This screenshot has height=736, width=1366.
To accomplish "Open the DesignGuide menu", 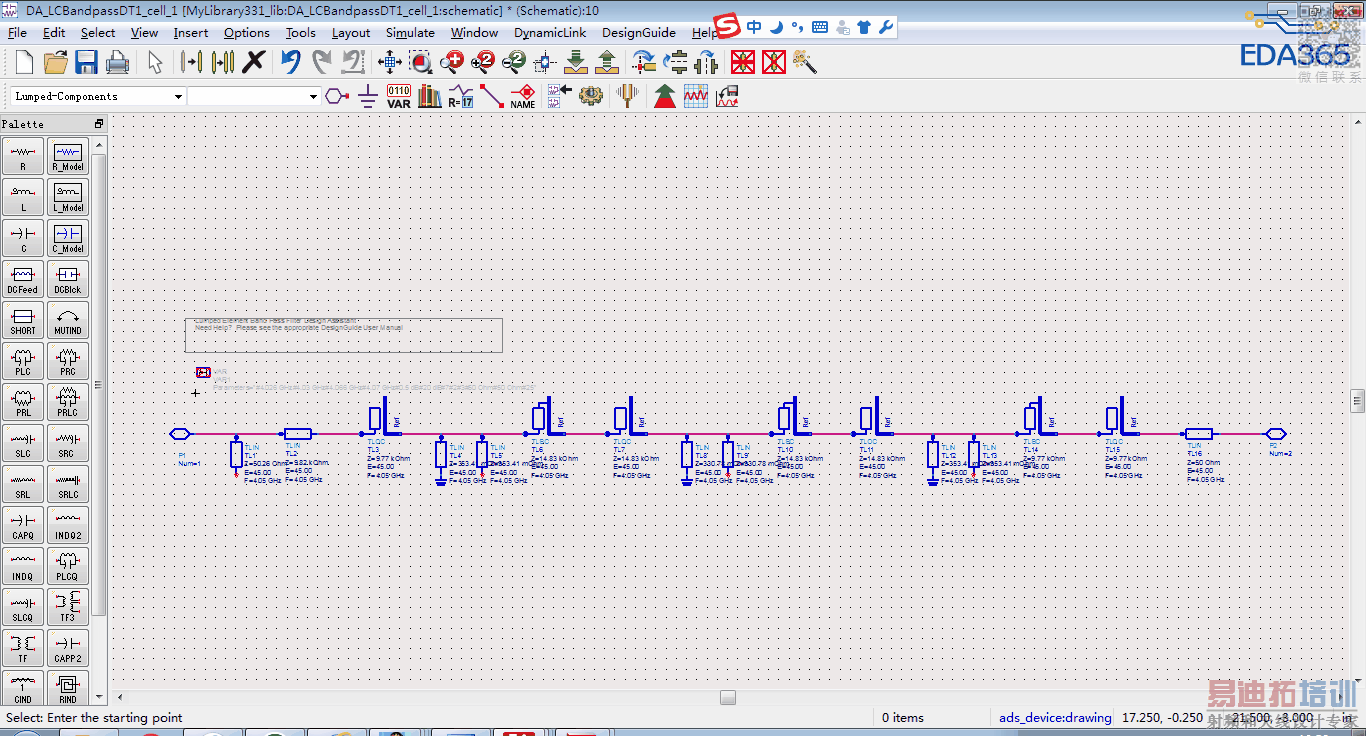I will coord(639,32).
